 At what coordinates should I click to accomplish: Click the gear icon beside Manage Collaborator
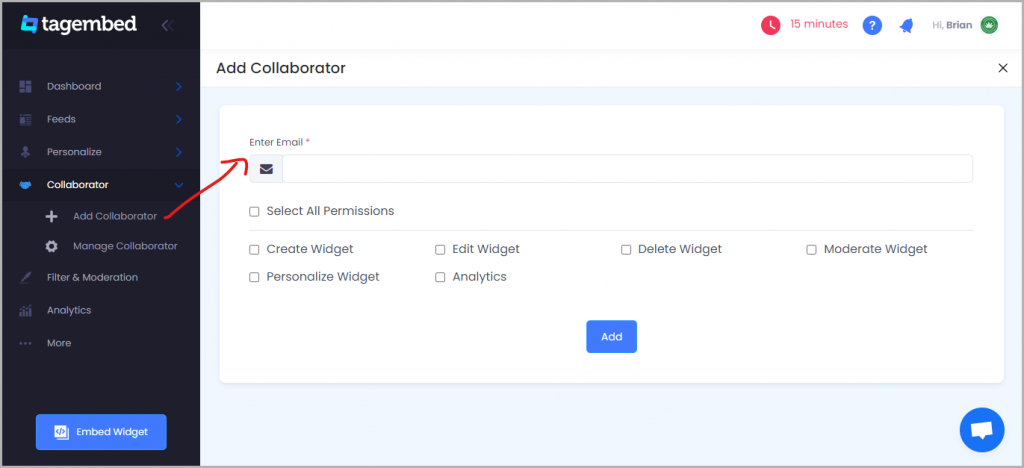pos(52,247)
